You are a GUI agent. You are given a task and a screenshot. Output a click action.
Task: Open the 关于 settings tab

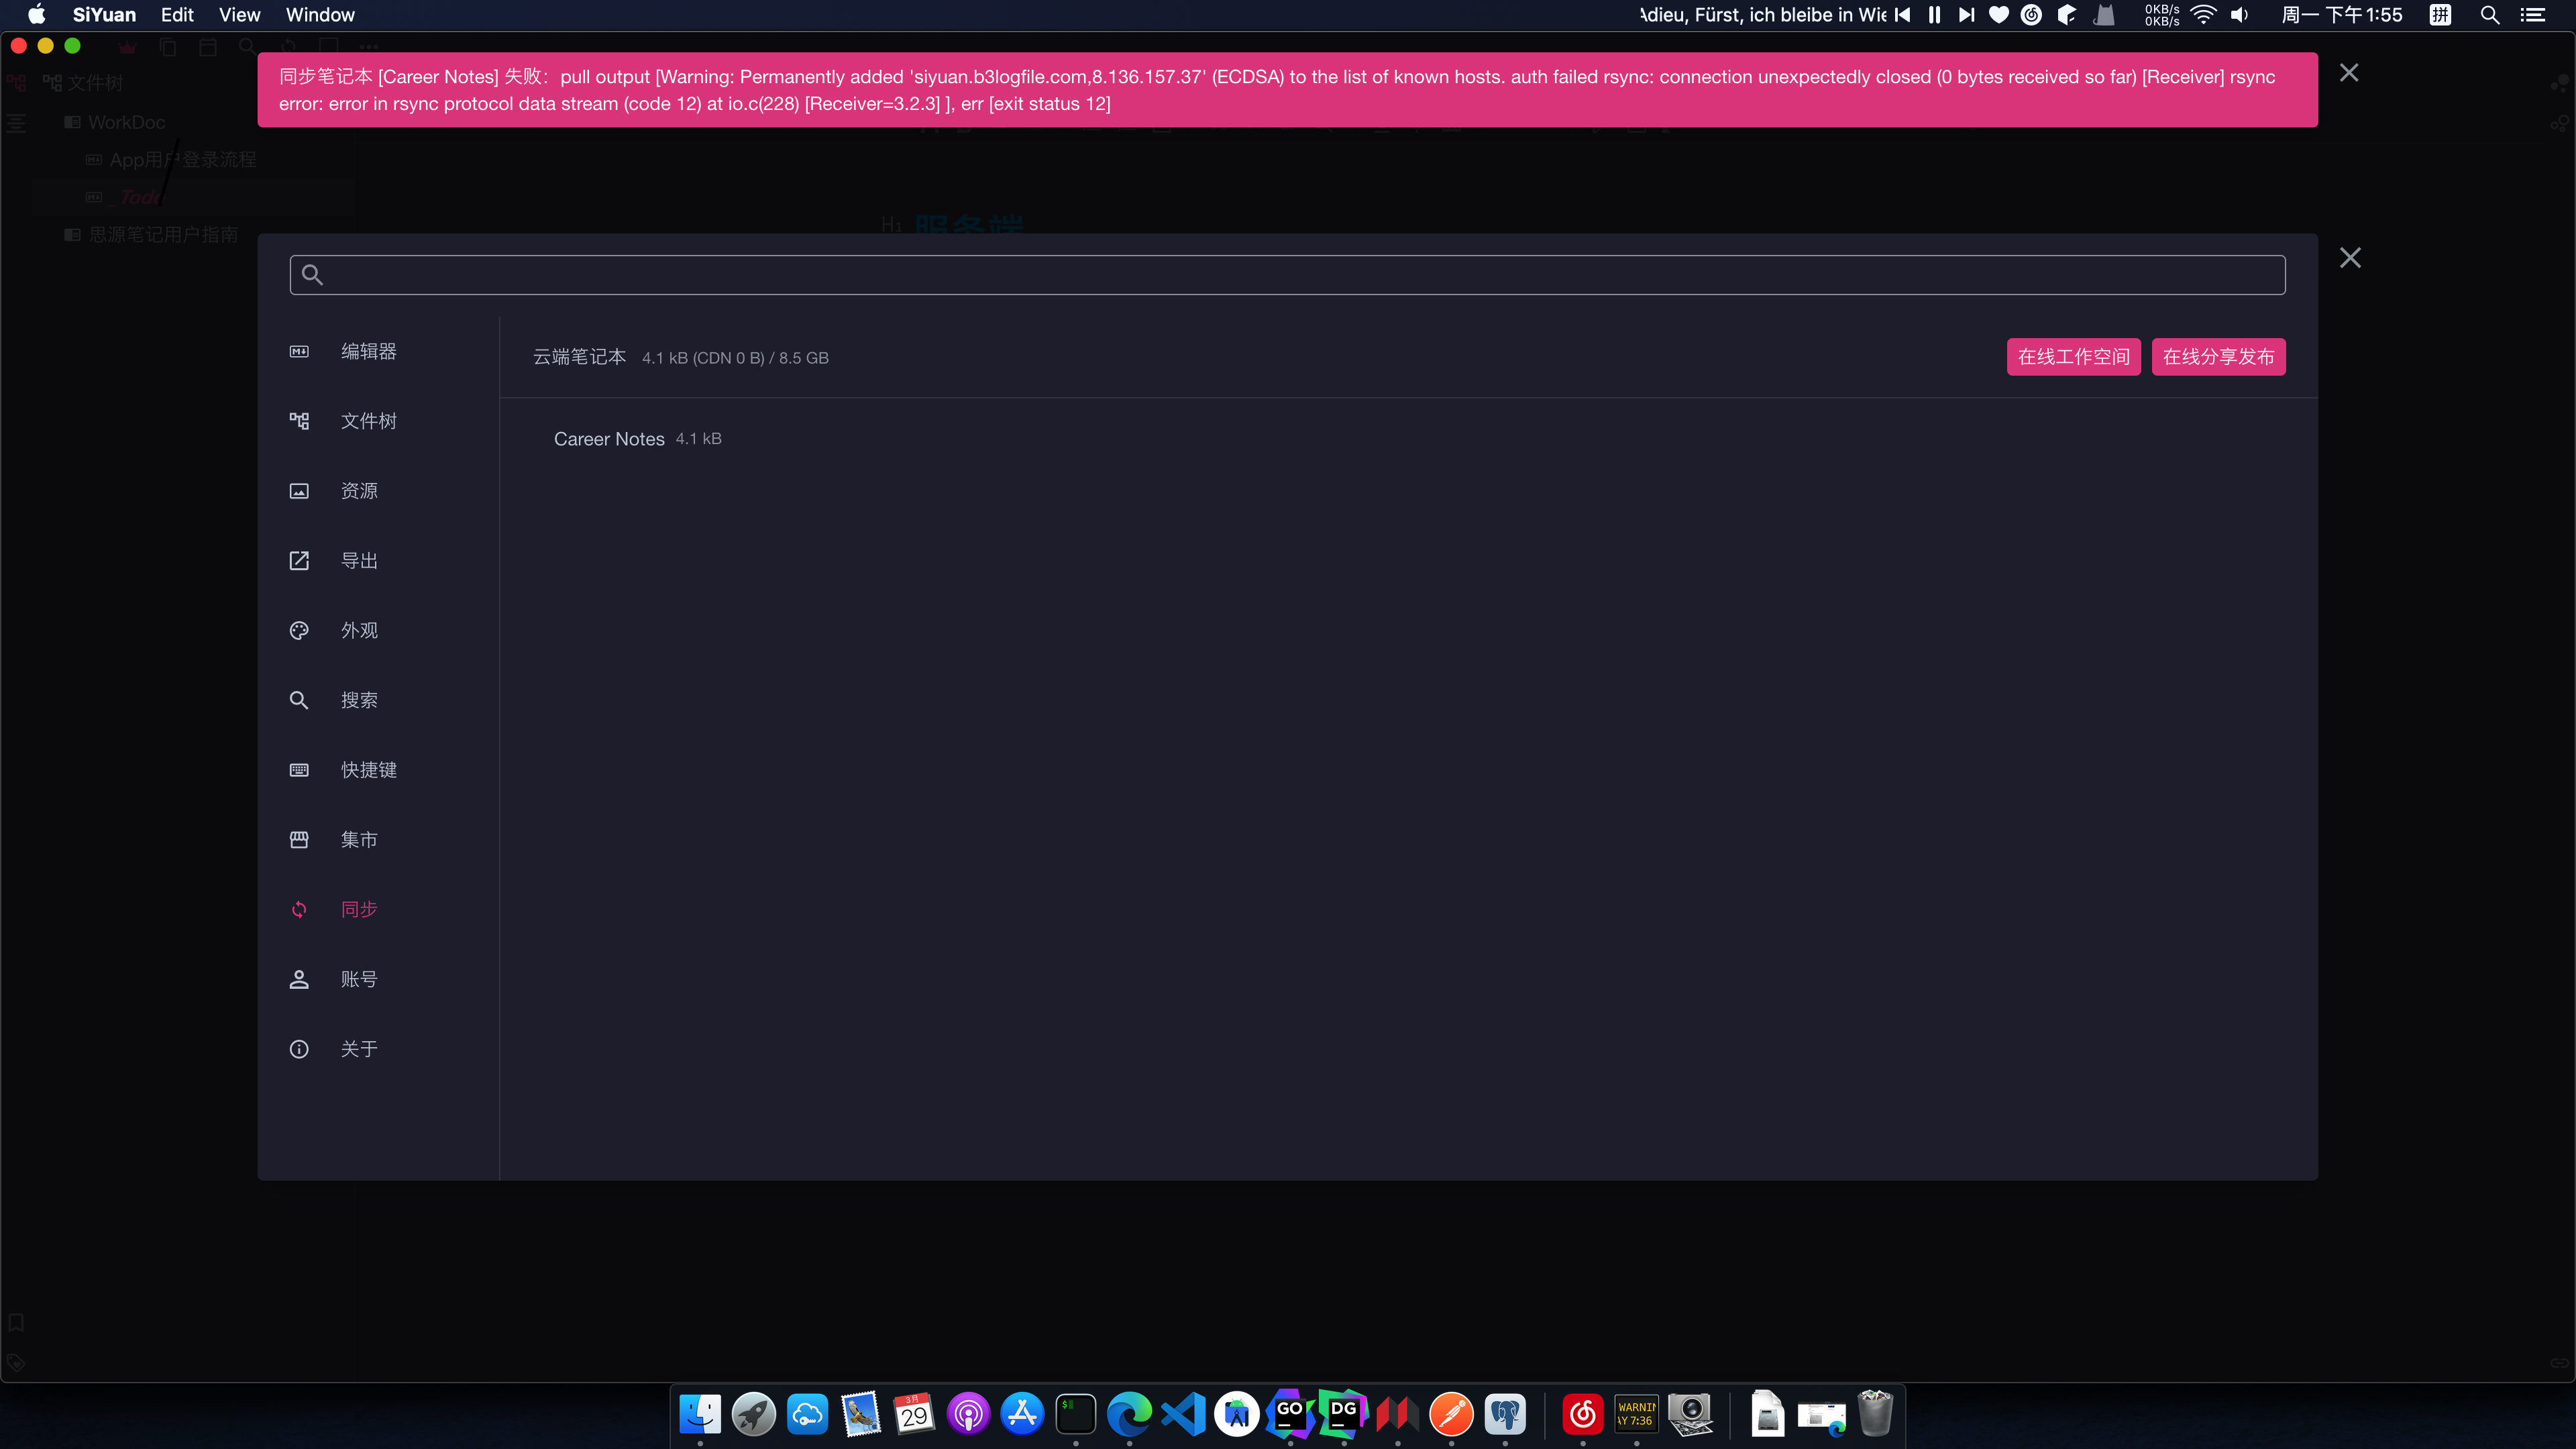click(x=378, y=1049)
